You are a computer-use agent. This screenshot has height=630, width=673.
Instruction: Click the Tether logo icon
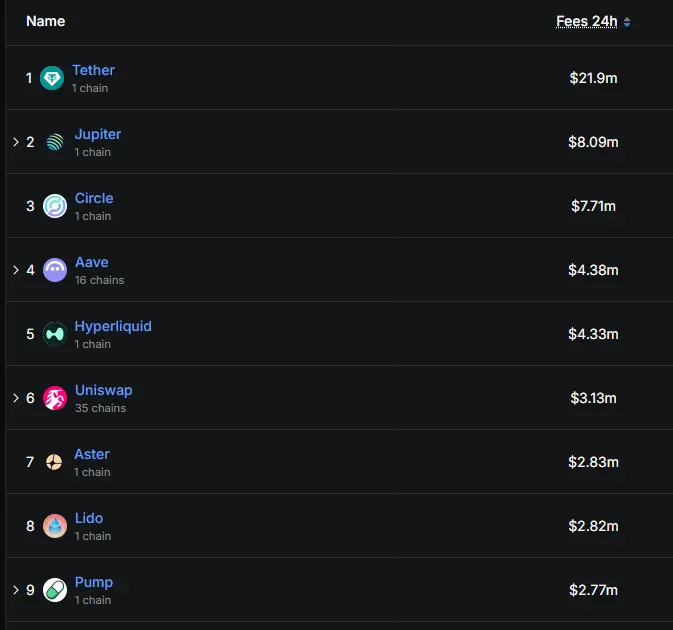(x=52, y=78)
